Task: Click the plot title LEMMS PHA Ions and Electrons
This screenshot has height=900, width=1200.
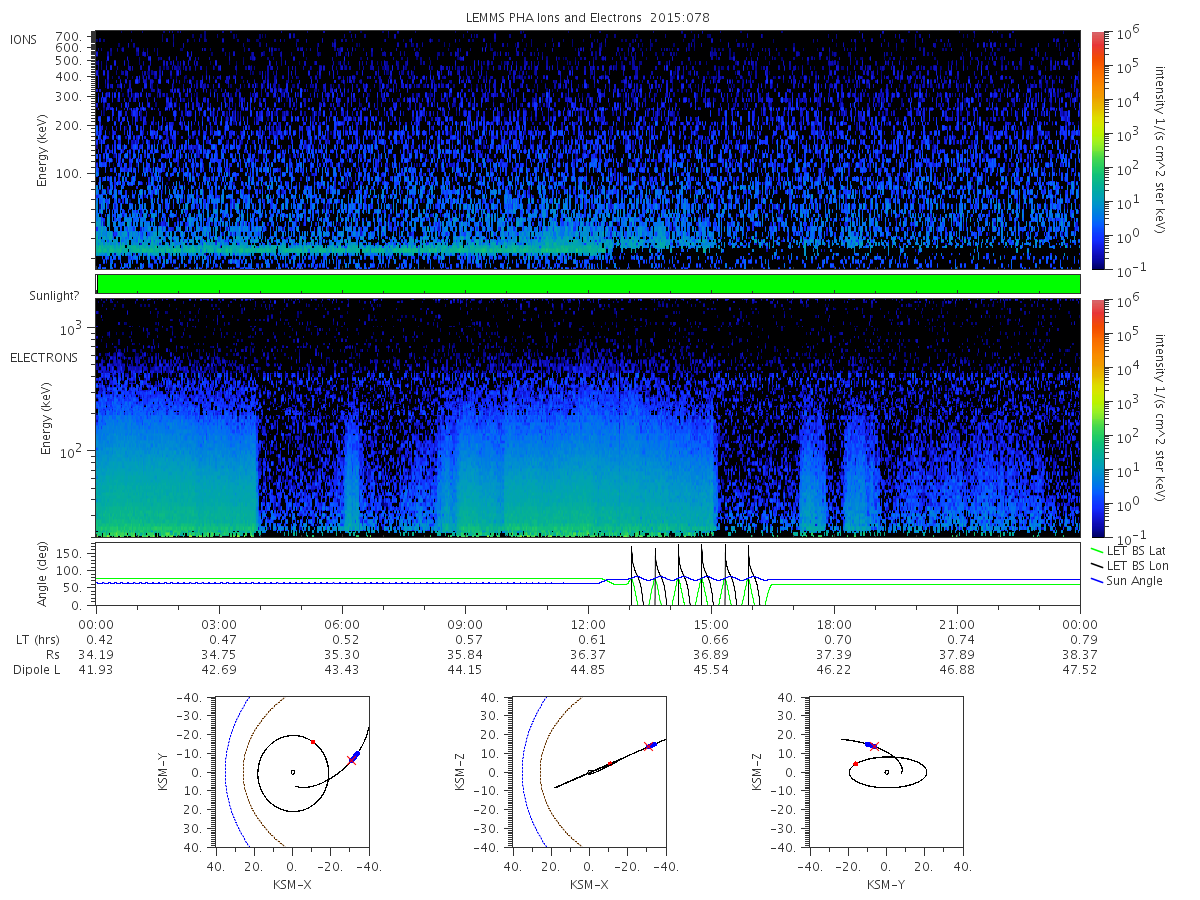Action: pos(588,18)
